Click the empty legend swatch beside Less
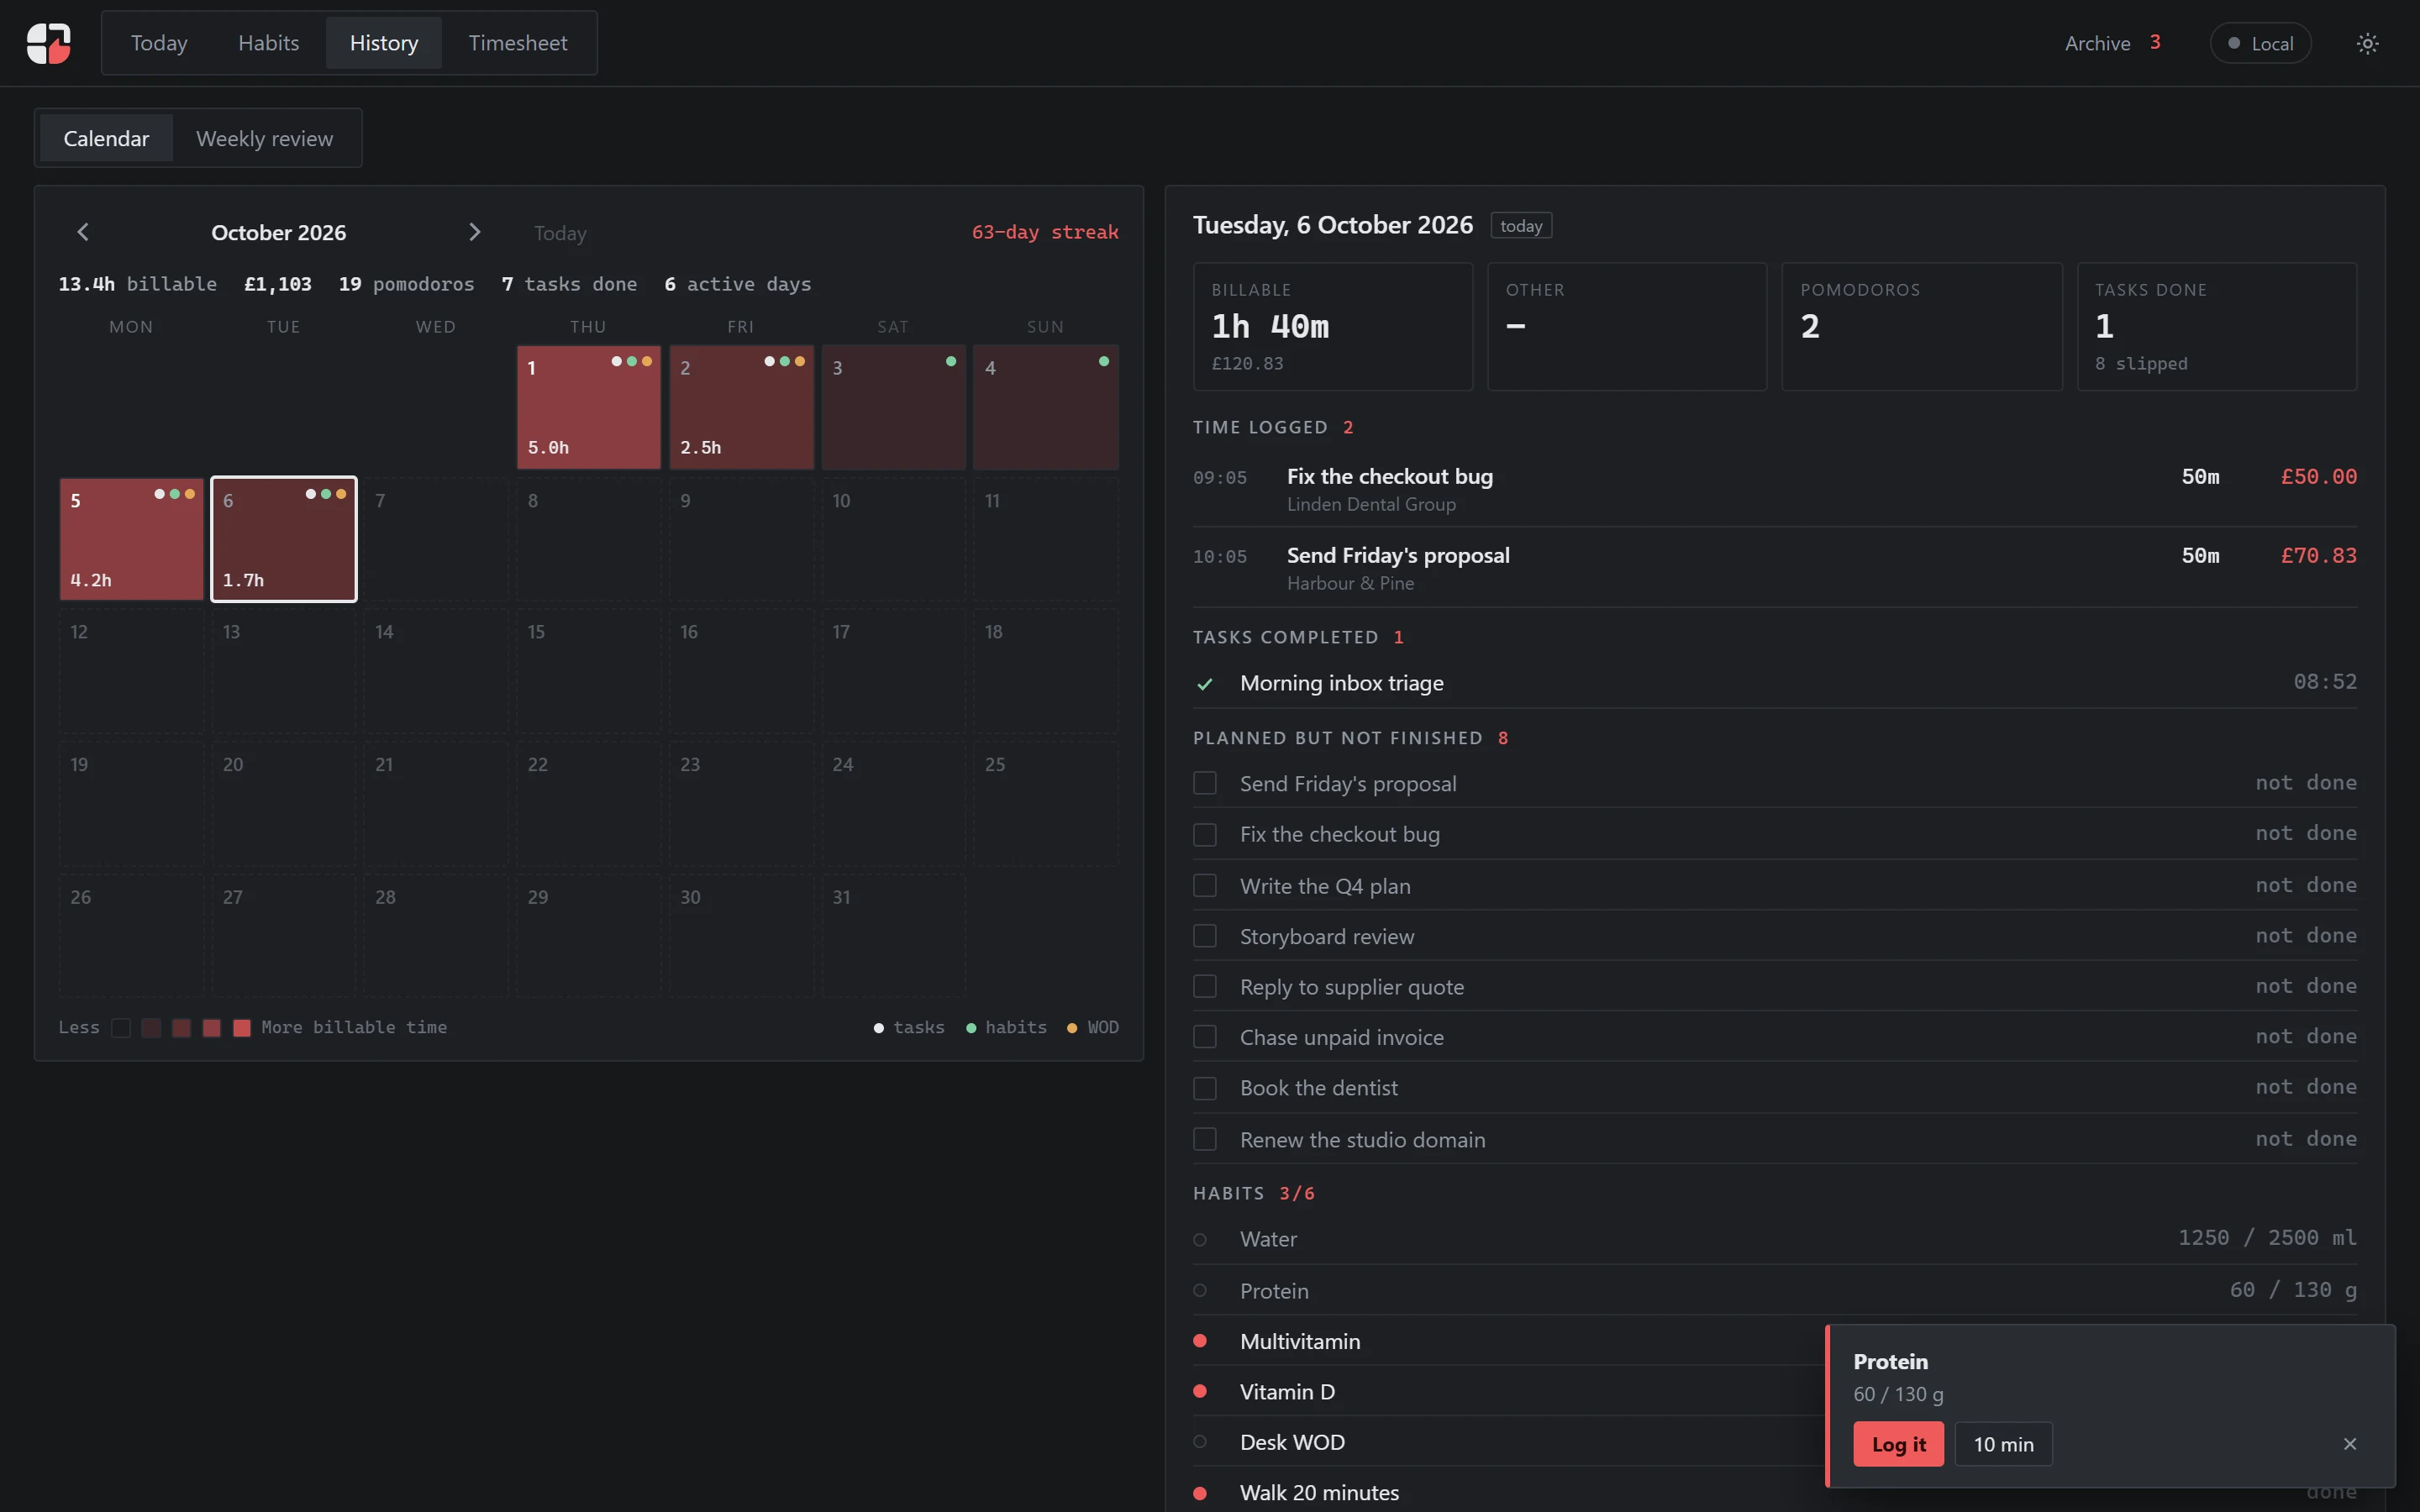 [x=121, y=1028]
